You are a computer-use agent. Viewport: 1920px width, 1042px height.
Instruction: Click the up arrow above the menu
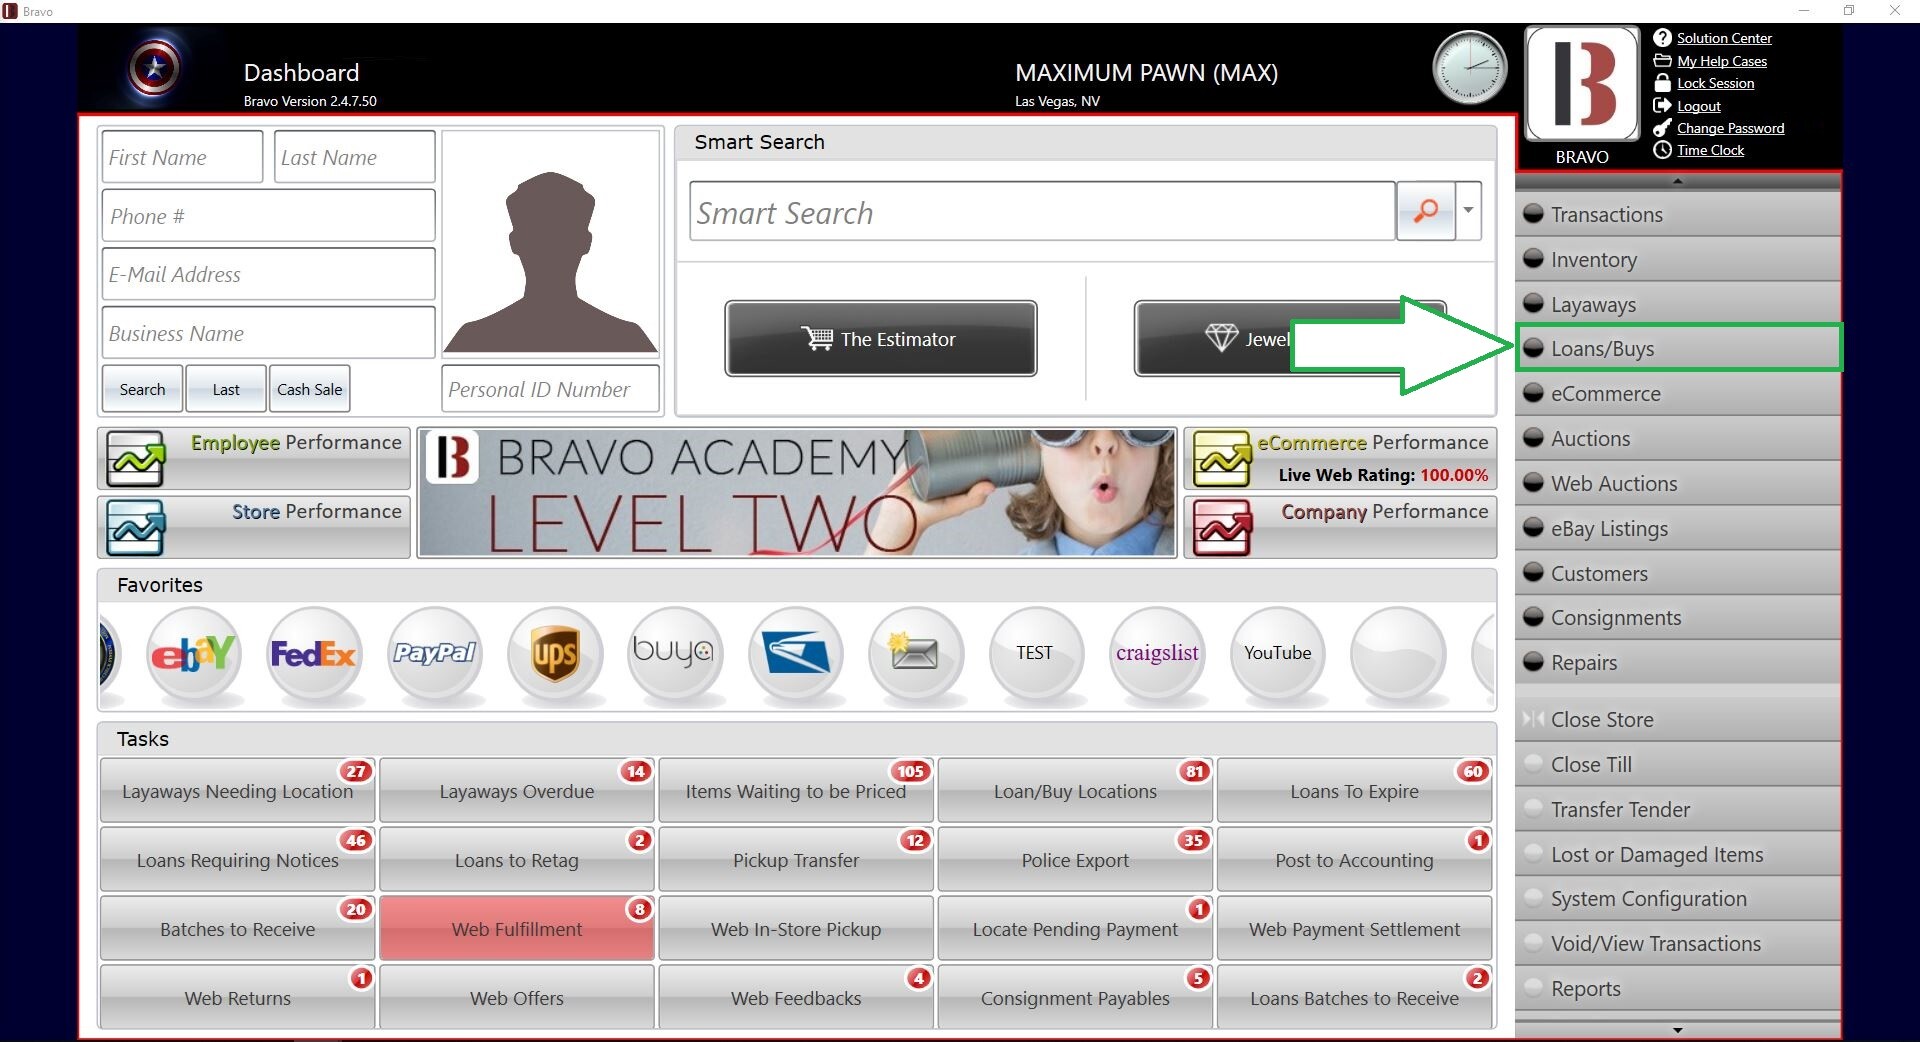click(1678, 181)
